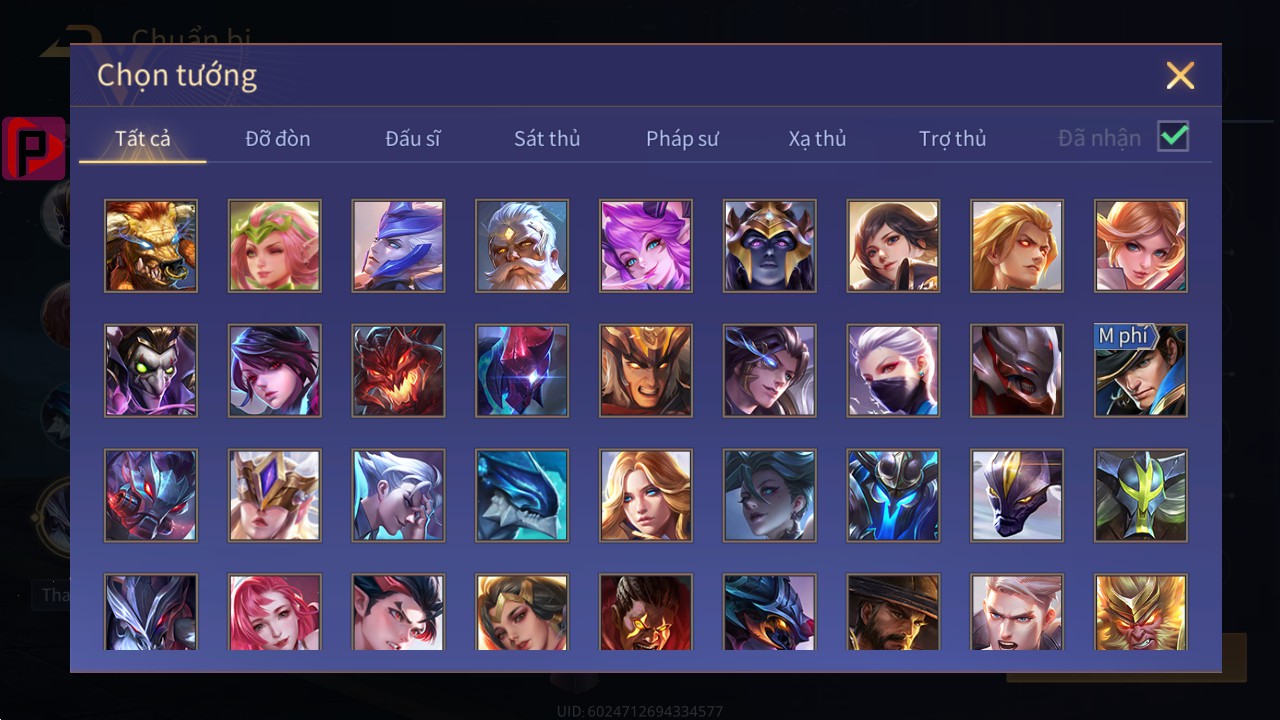Open the 'Đấu sĩ' tab

tap(413, 139)
